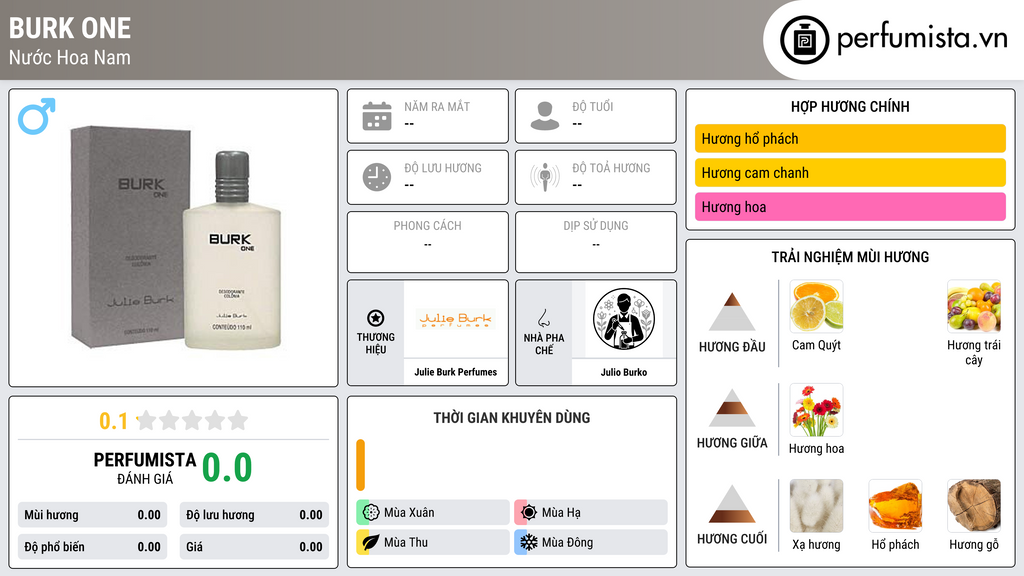
Task: Click the yellow Hương hổ phách accord bar
Action: pyautogui.click(x=850, y=138)
